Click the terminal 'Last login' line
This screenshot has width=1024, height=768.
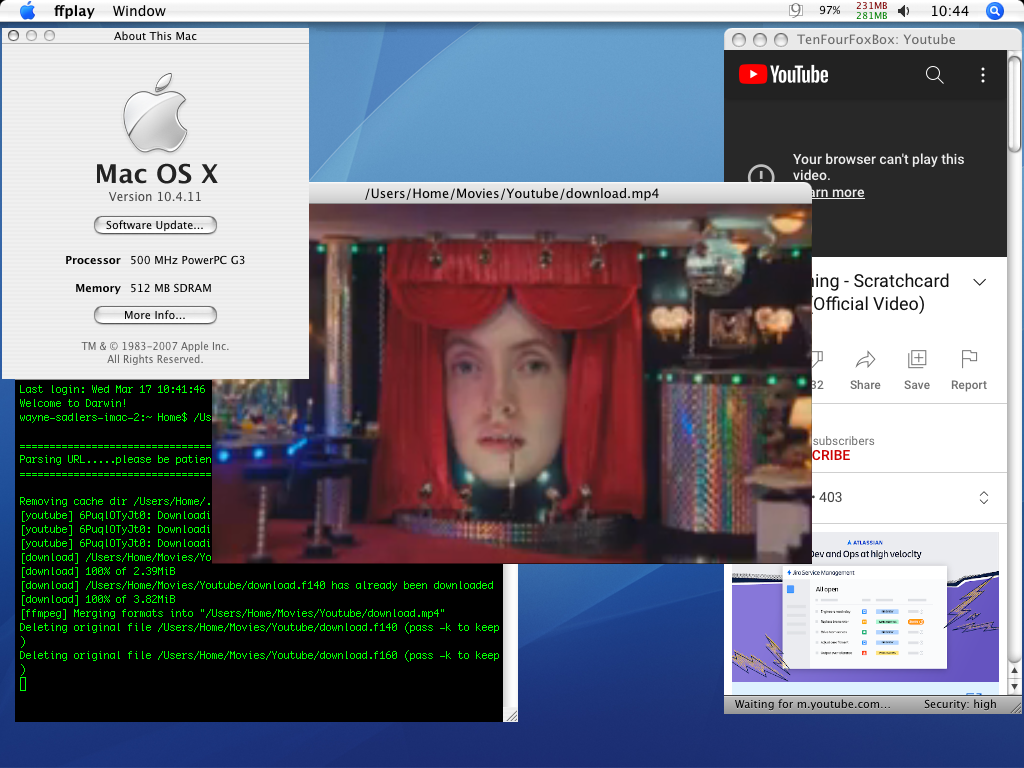(x=112, y=389)
